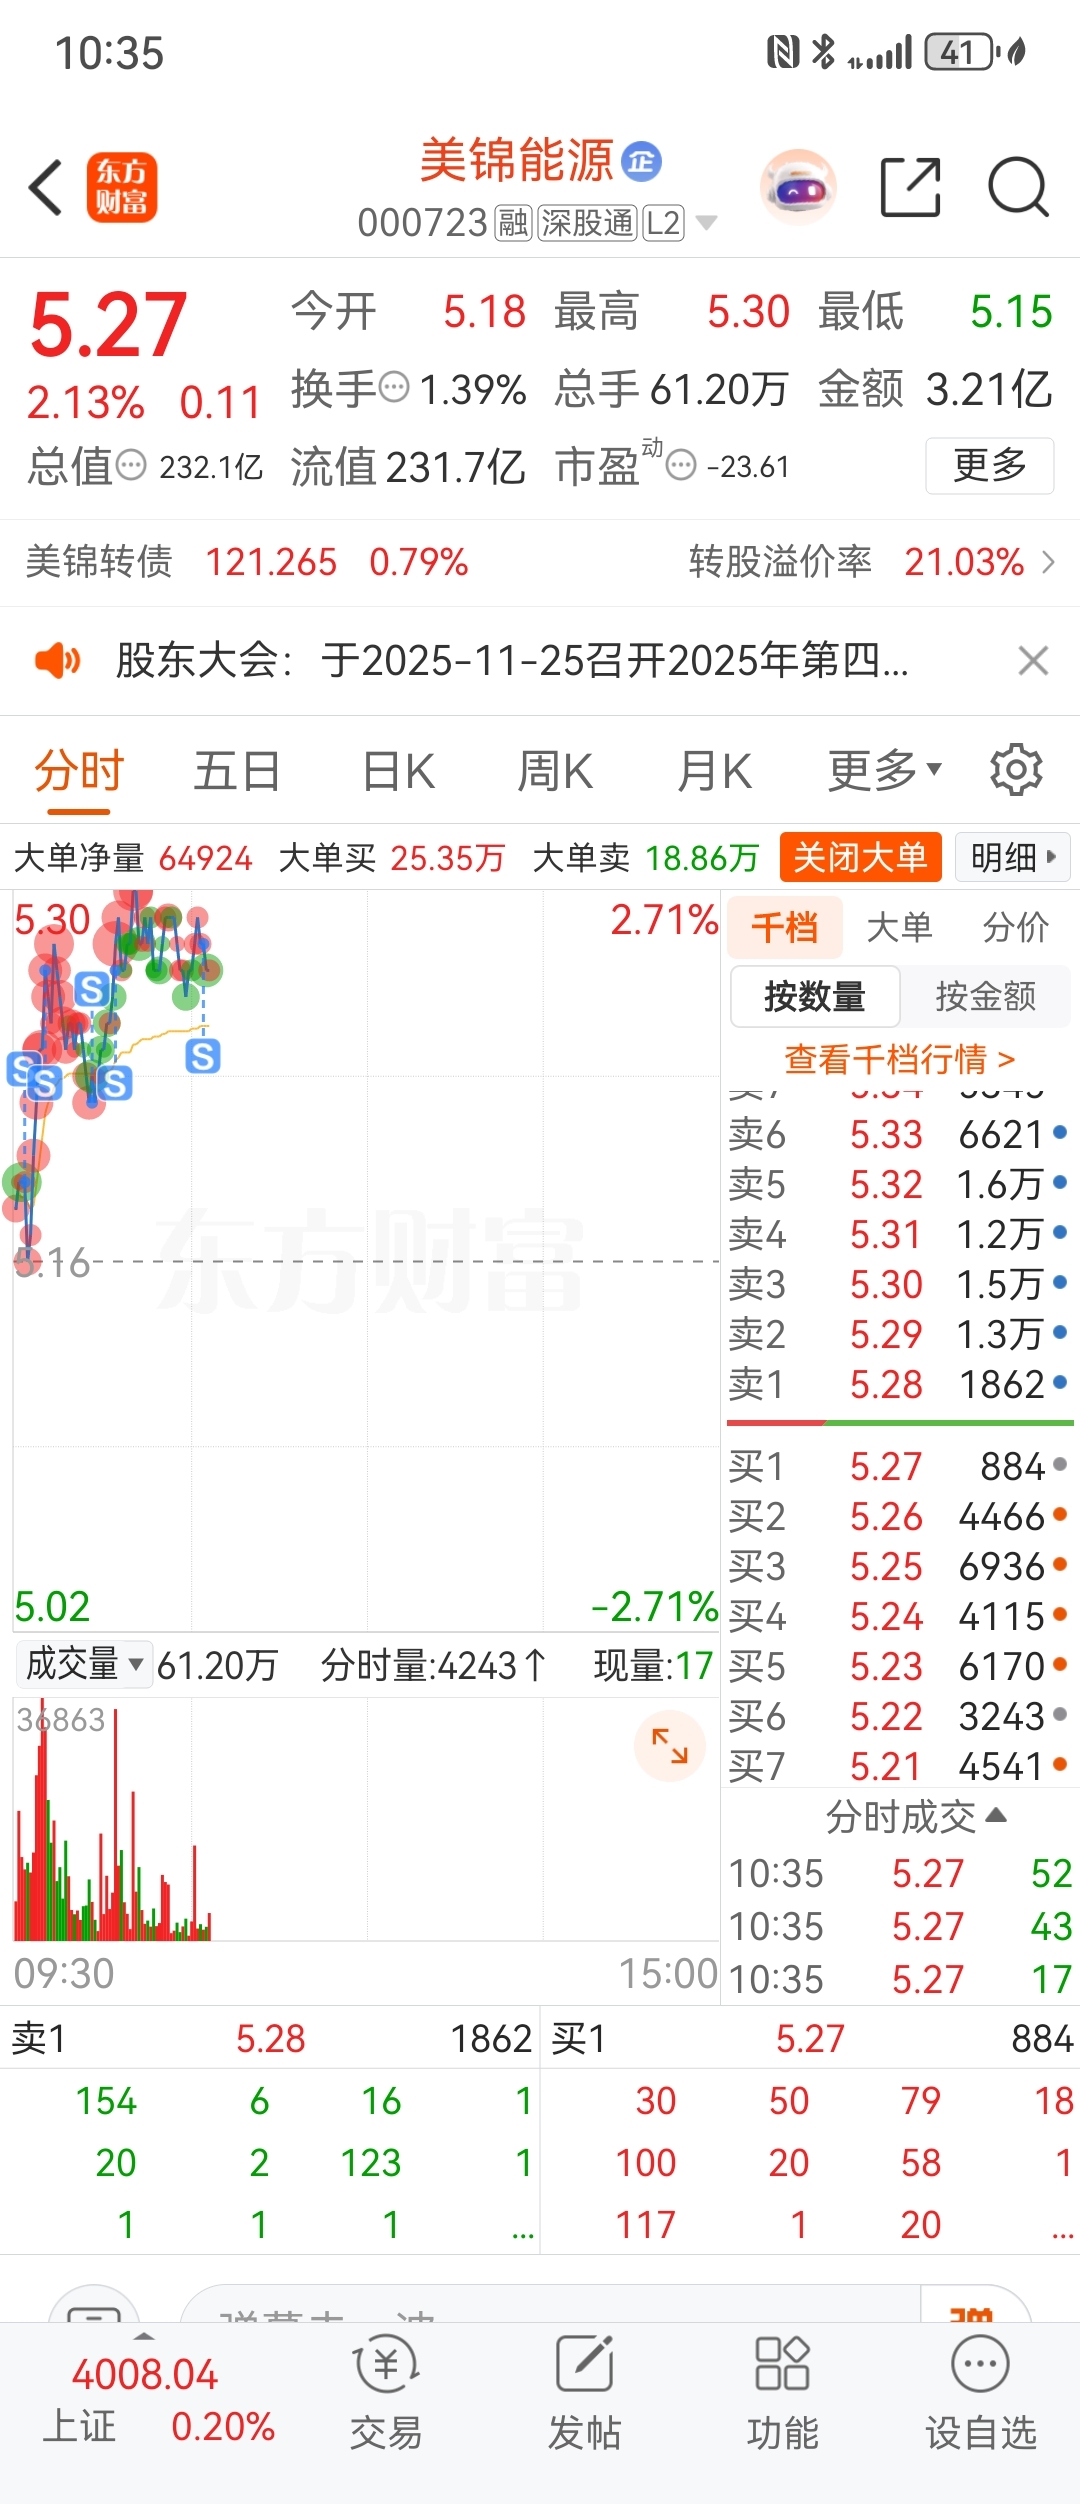This screenshot has height=2504, width=1080.
Task: Tap the 10:35 5.27 52 trade row
Action: pos(900,1874)
